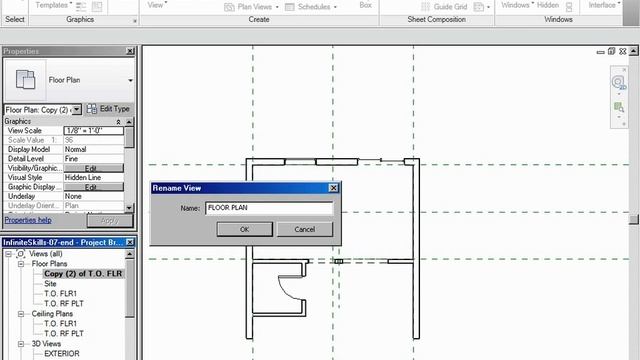Open zoom options dropdown arrow in navigation bar
This screenshot has height=360, width=640.
point(619,118)
